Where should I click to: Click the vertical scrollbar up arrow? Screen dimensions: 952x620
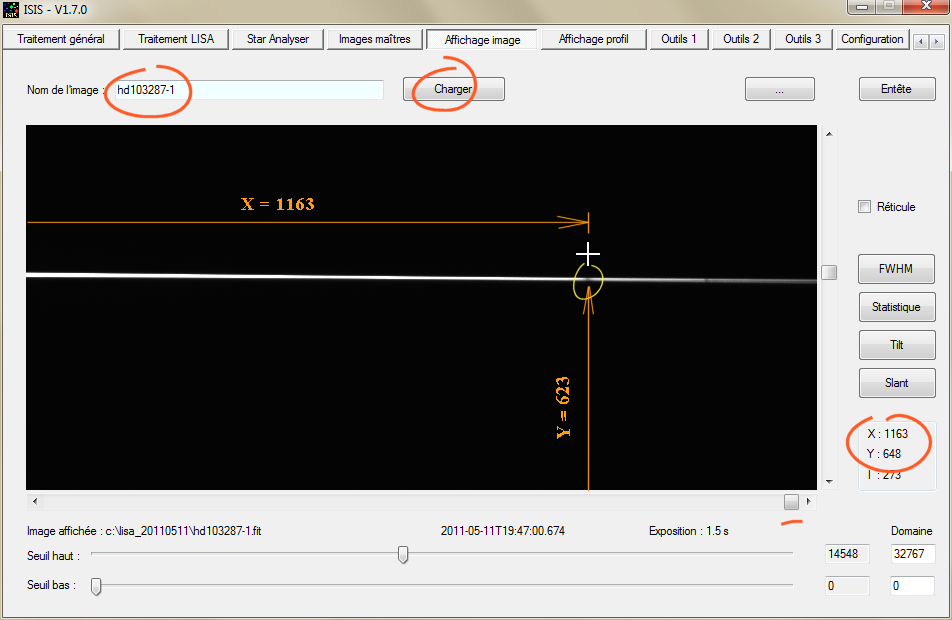[x=829, y=134]
